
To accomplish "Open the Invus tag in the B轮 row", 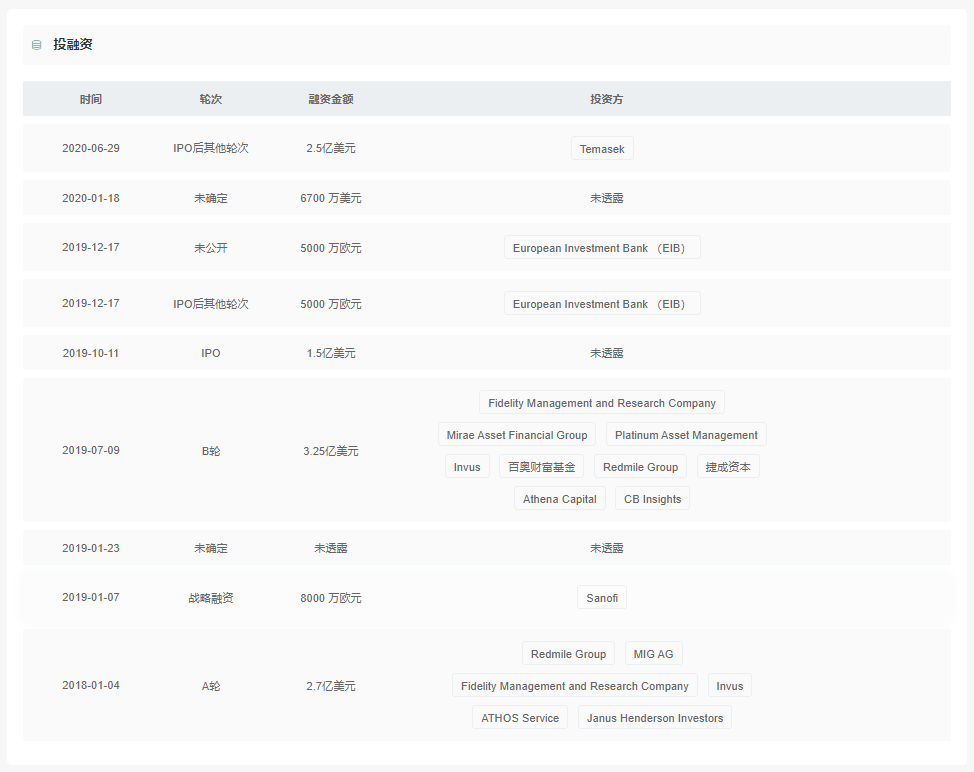I will pos(467,466).
